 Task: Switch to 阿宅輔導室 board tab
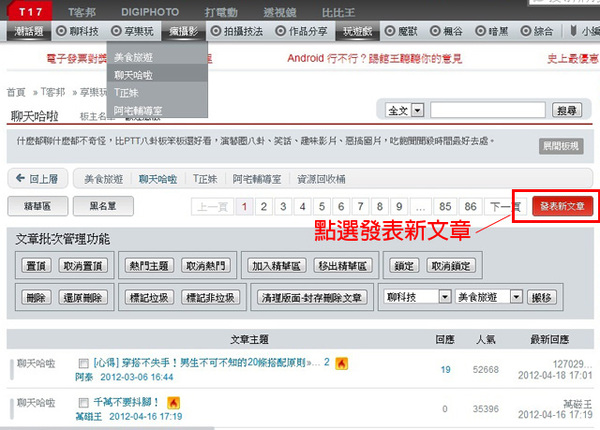[257, 179]
